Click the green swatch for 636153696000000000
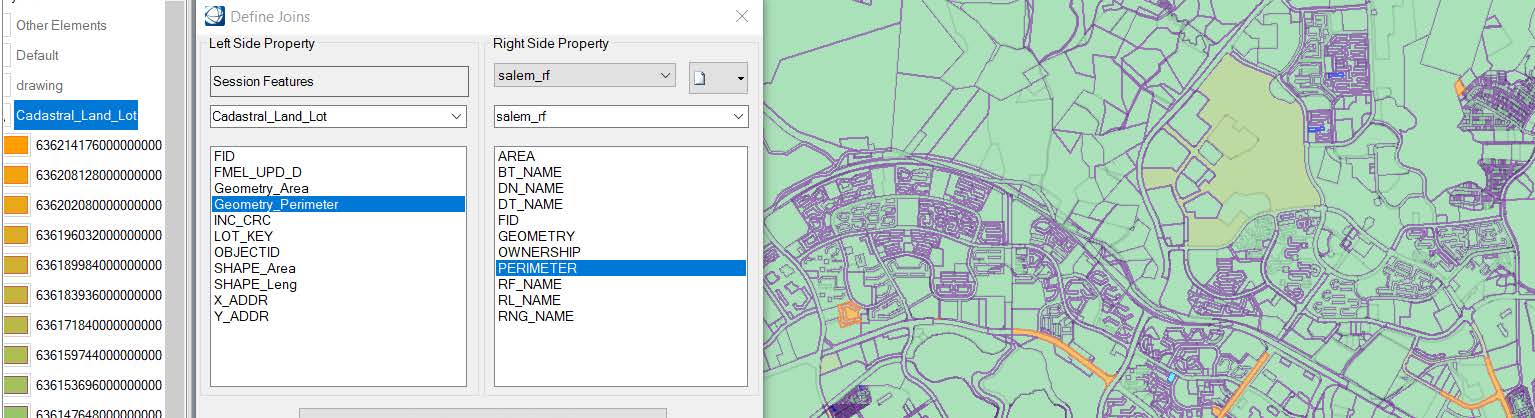 coord(16,385)
